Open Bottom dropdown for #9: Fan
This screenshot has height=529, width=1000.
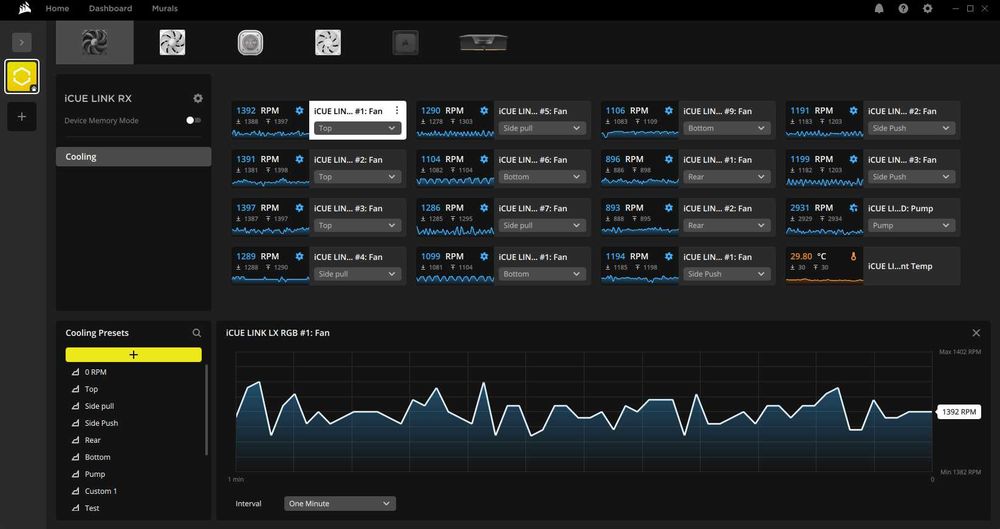point(726,128)
